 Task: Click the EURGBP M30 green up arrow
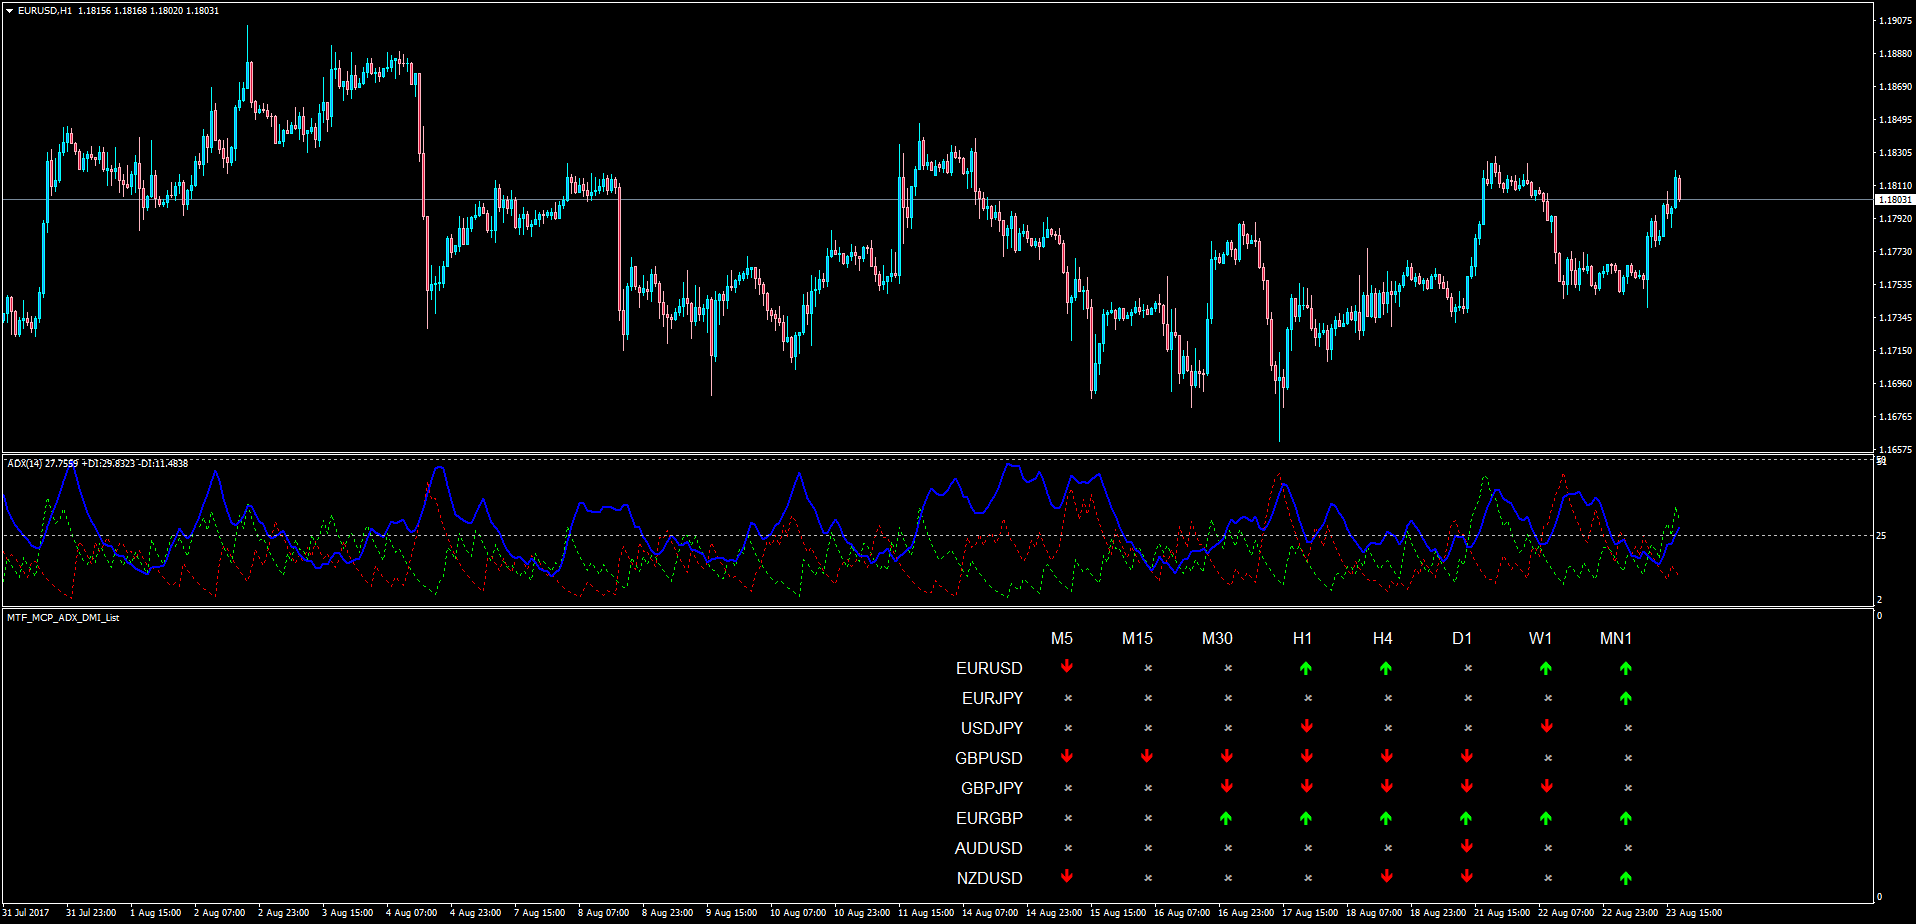click(x=1226, y=818)
